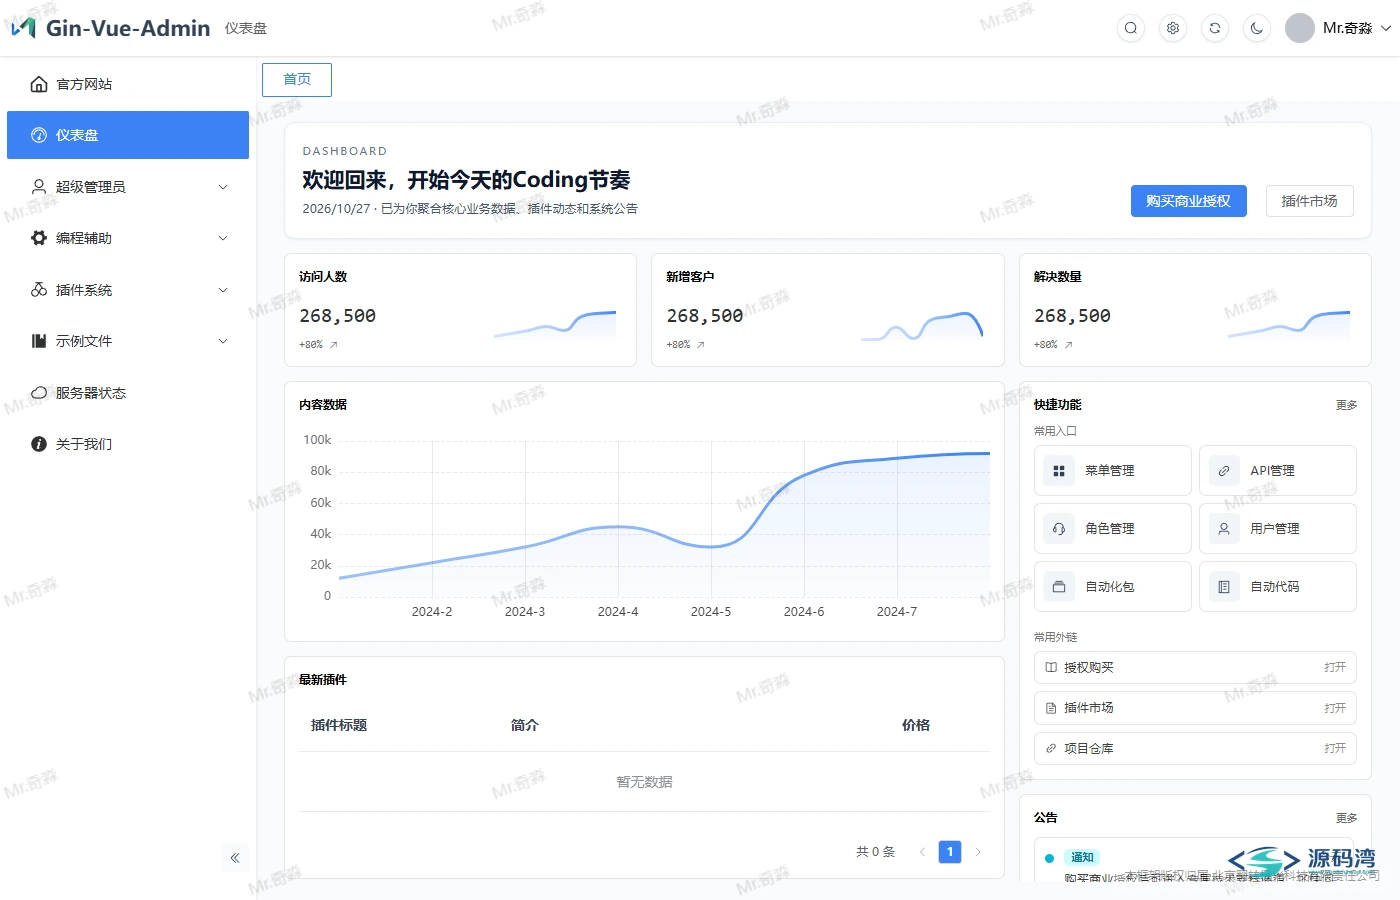Open the 菜单管理 shortcut card
The image size is (1400, 900).
[x=1113, y=471]
